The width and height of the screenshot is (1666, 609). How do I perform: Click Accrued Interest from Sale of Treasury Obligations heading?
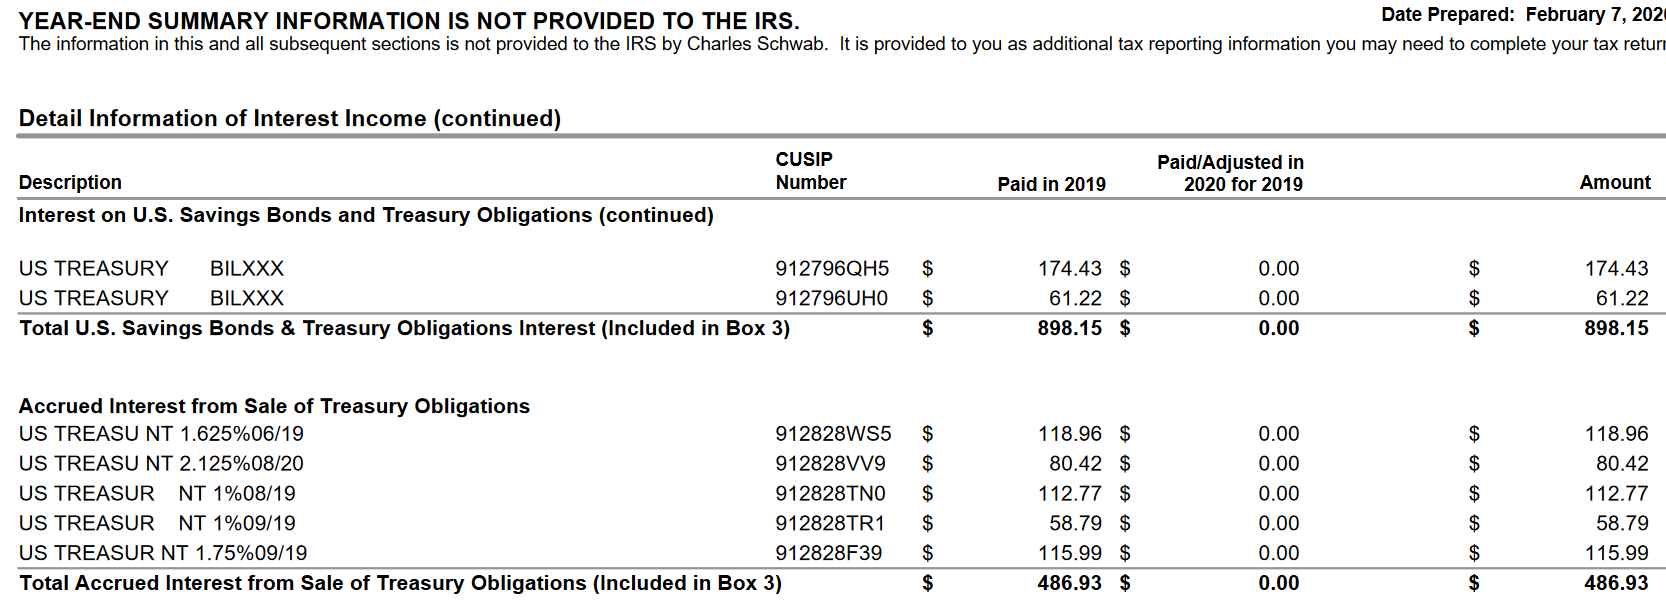(274, 407)
